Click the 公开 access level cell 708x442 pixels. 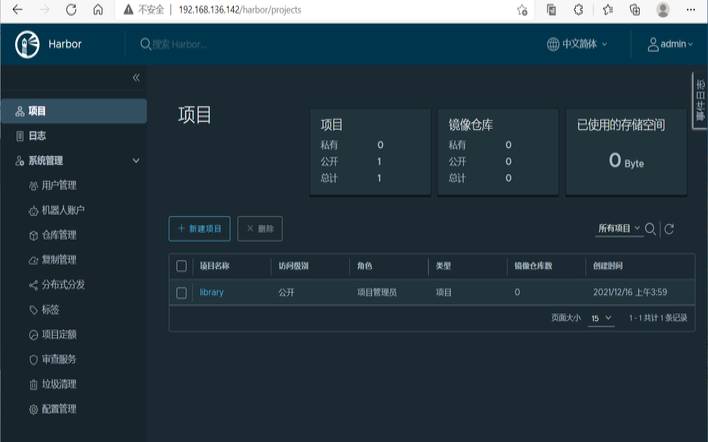[286, 293]
